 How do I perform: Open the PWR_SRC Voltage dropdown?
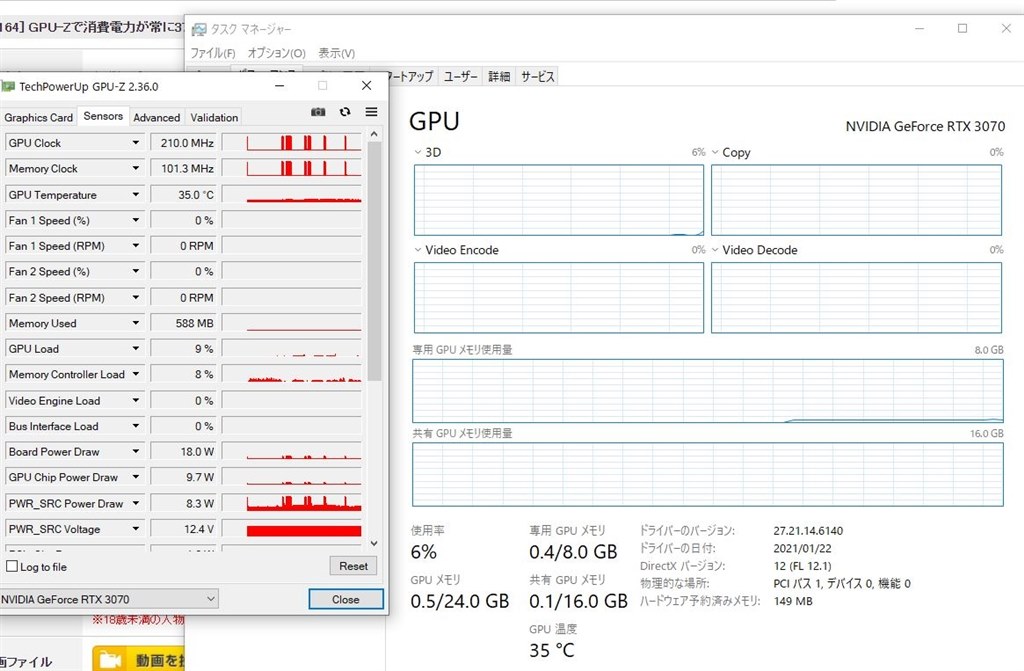click(x=135, y=529)
